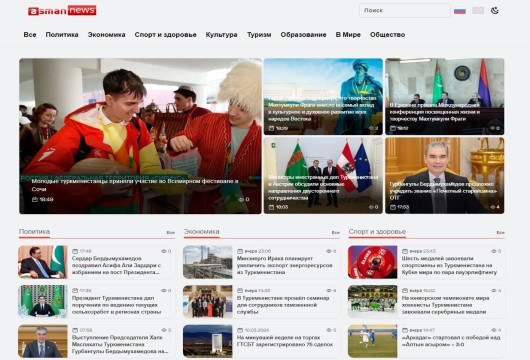This screenshot has width=530, height=360.
Task: Click the calendar icon beside 17:53
Action: click(393, 207)
